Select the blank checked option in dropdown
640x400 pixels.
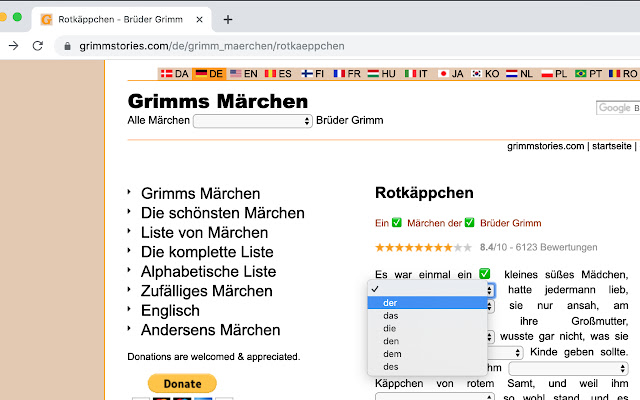pos(427,289)
